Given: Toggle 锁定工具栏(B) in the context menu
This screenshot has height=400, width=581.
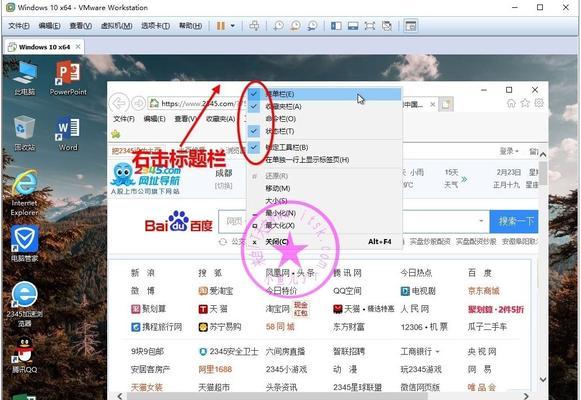Looking at the screenshot, I should point(325,147).
